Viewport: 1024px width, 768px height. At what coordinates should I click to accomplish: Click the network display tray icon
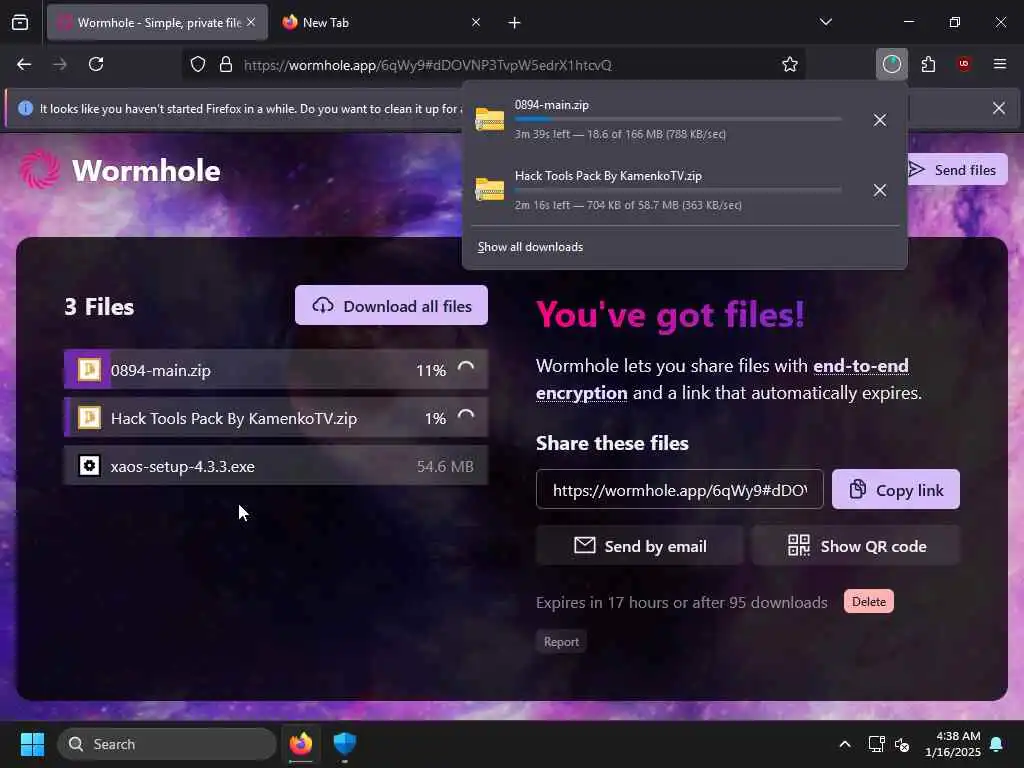coord(876,744)
